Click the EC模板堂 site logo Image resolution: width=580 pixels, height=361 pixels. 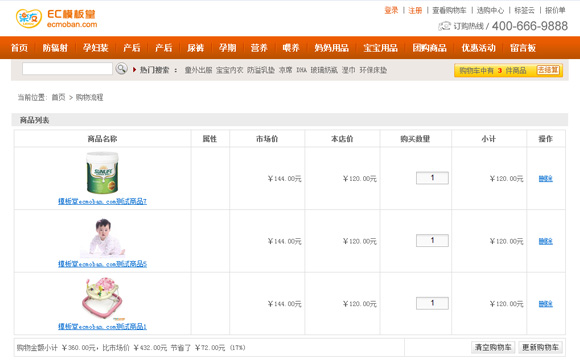point(56,18)
